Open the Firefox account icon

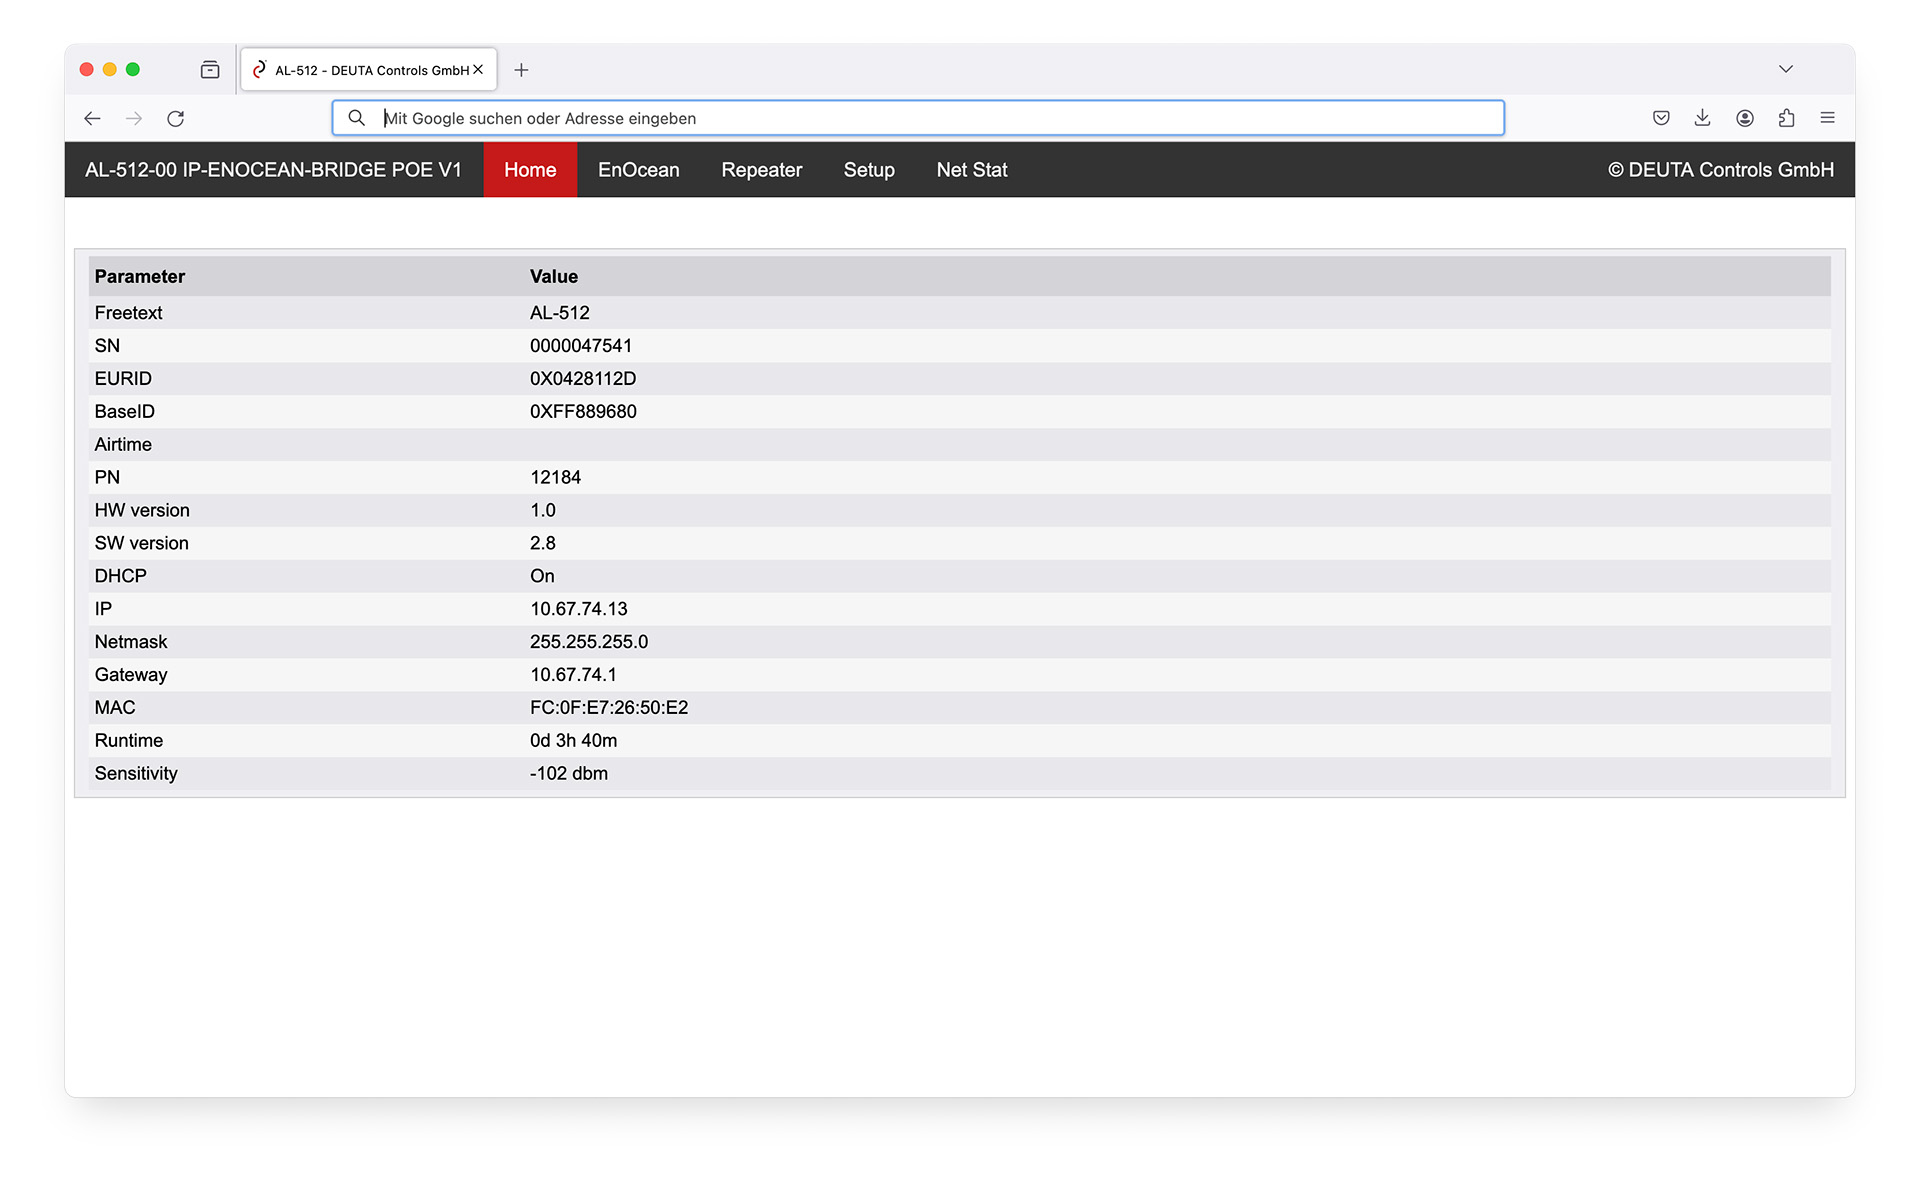[1745, 118]
